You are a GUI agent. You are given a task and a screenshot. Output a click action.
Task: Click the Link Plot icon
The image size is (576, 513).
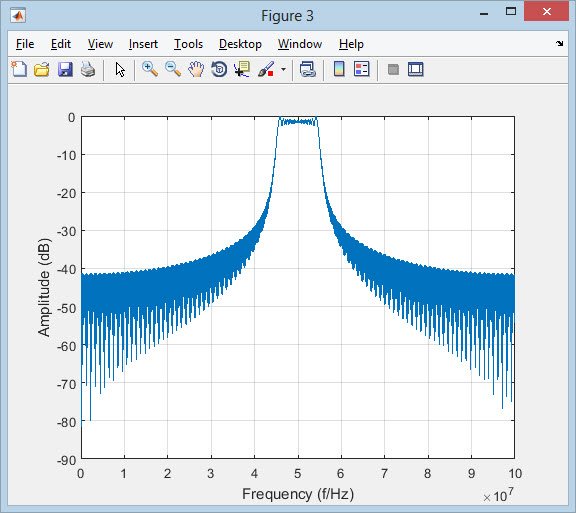[x=307, y=69]
